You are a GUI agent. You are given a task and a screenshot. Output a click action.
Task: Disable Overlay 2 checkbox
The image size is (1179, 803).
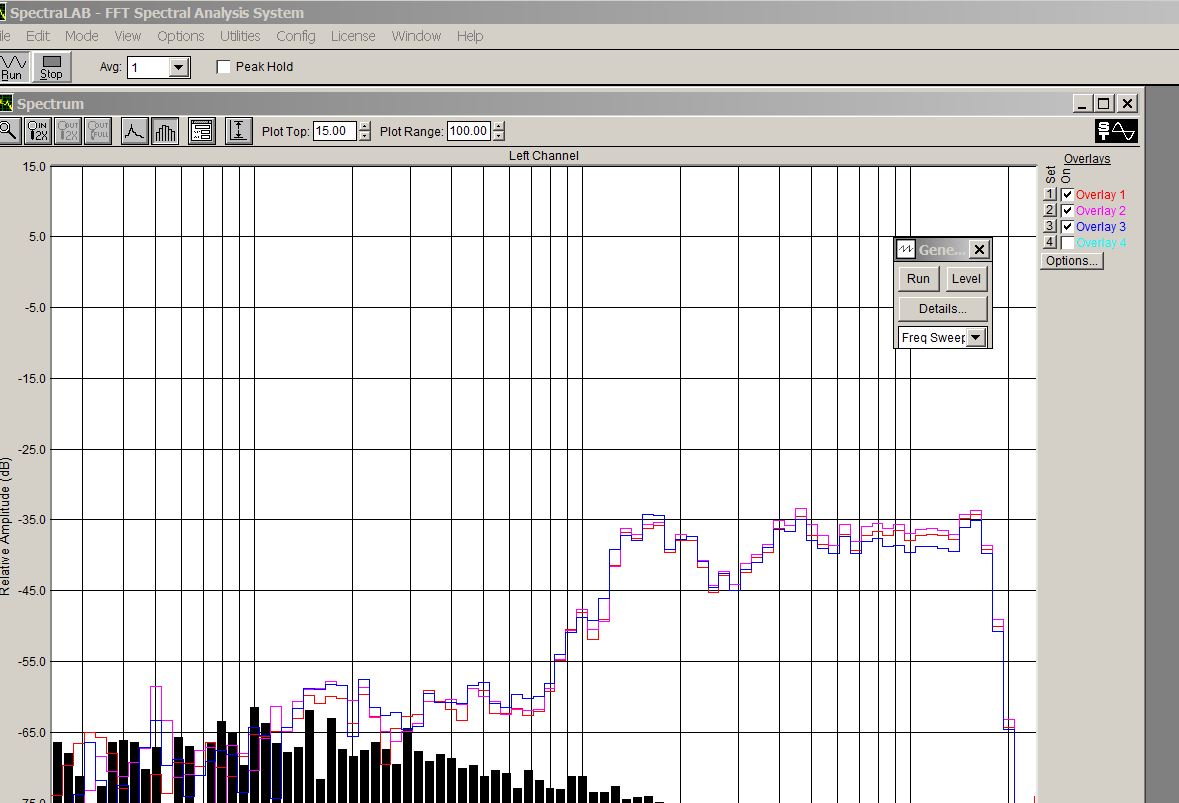click(1067, 211)
